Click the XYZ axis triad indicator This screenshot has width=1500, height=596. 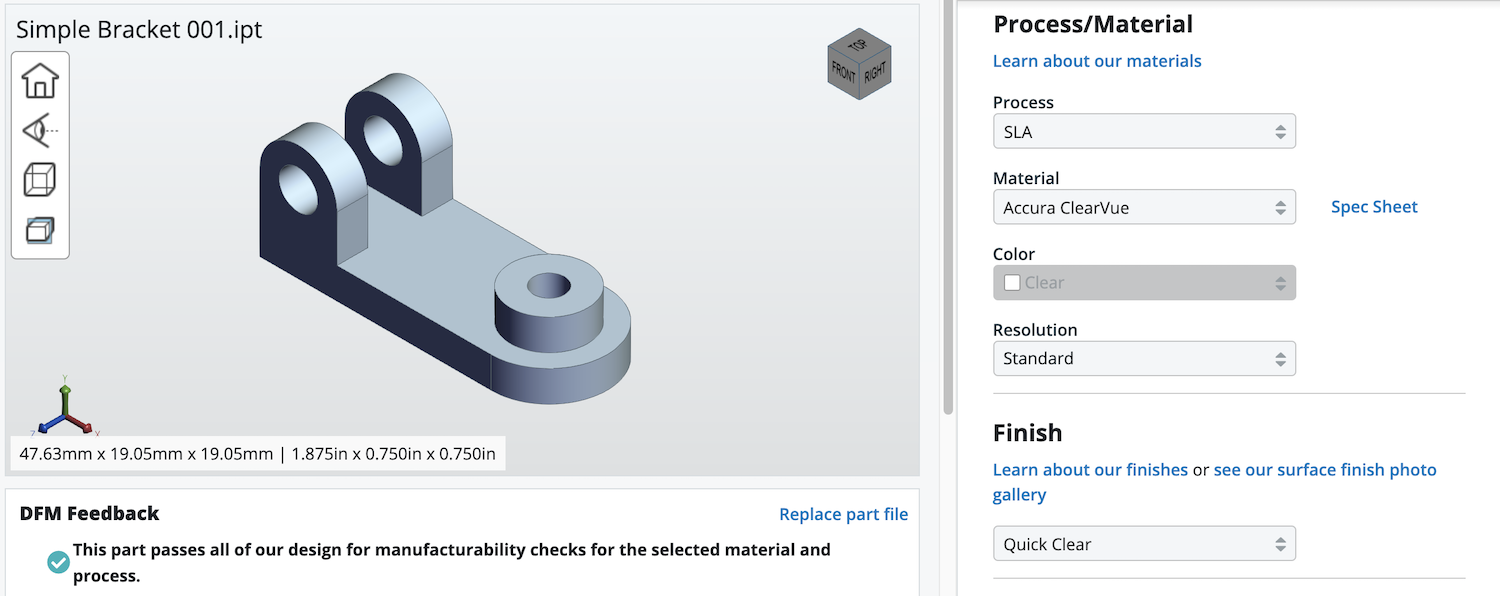pyautogui.click(x=62, y=411)
